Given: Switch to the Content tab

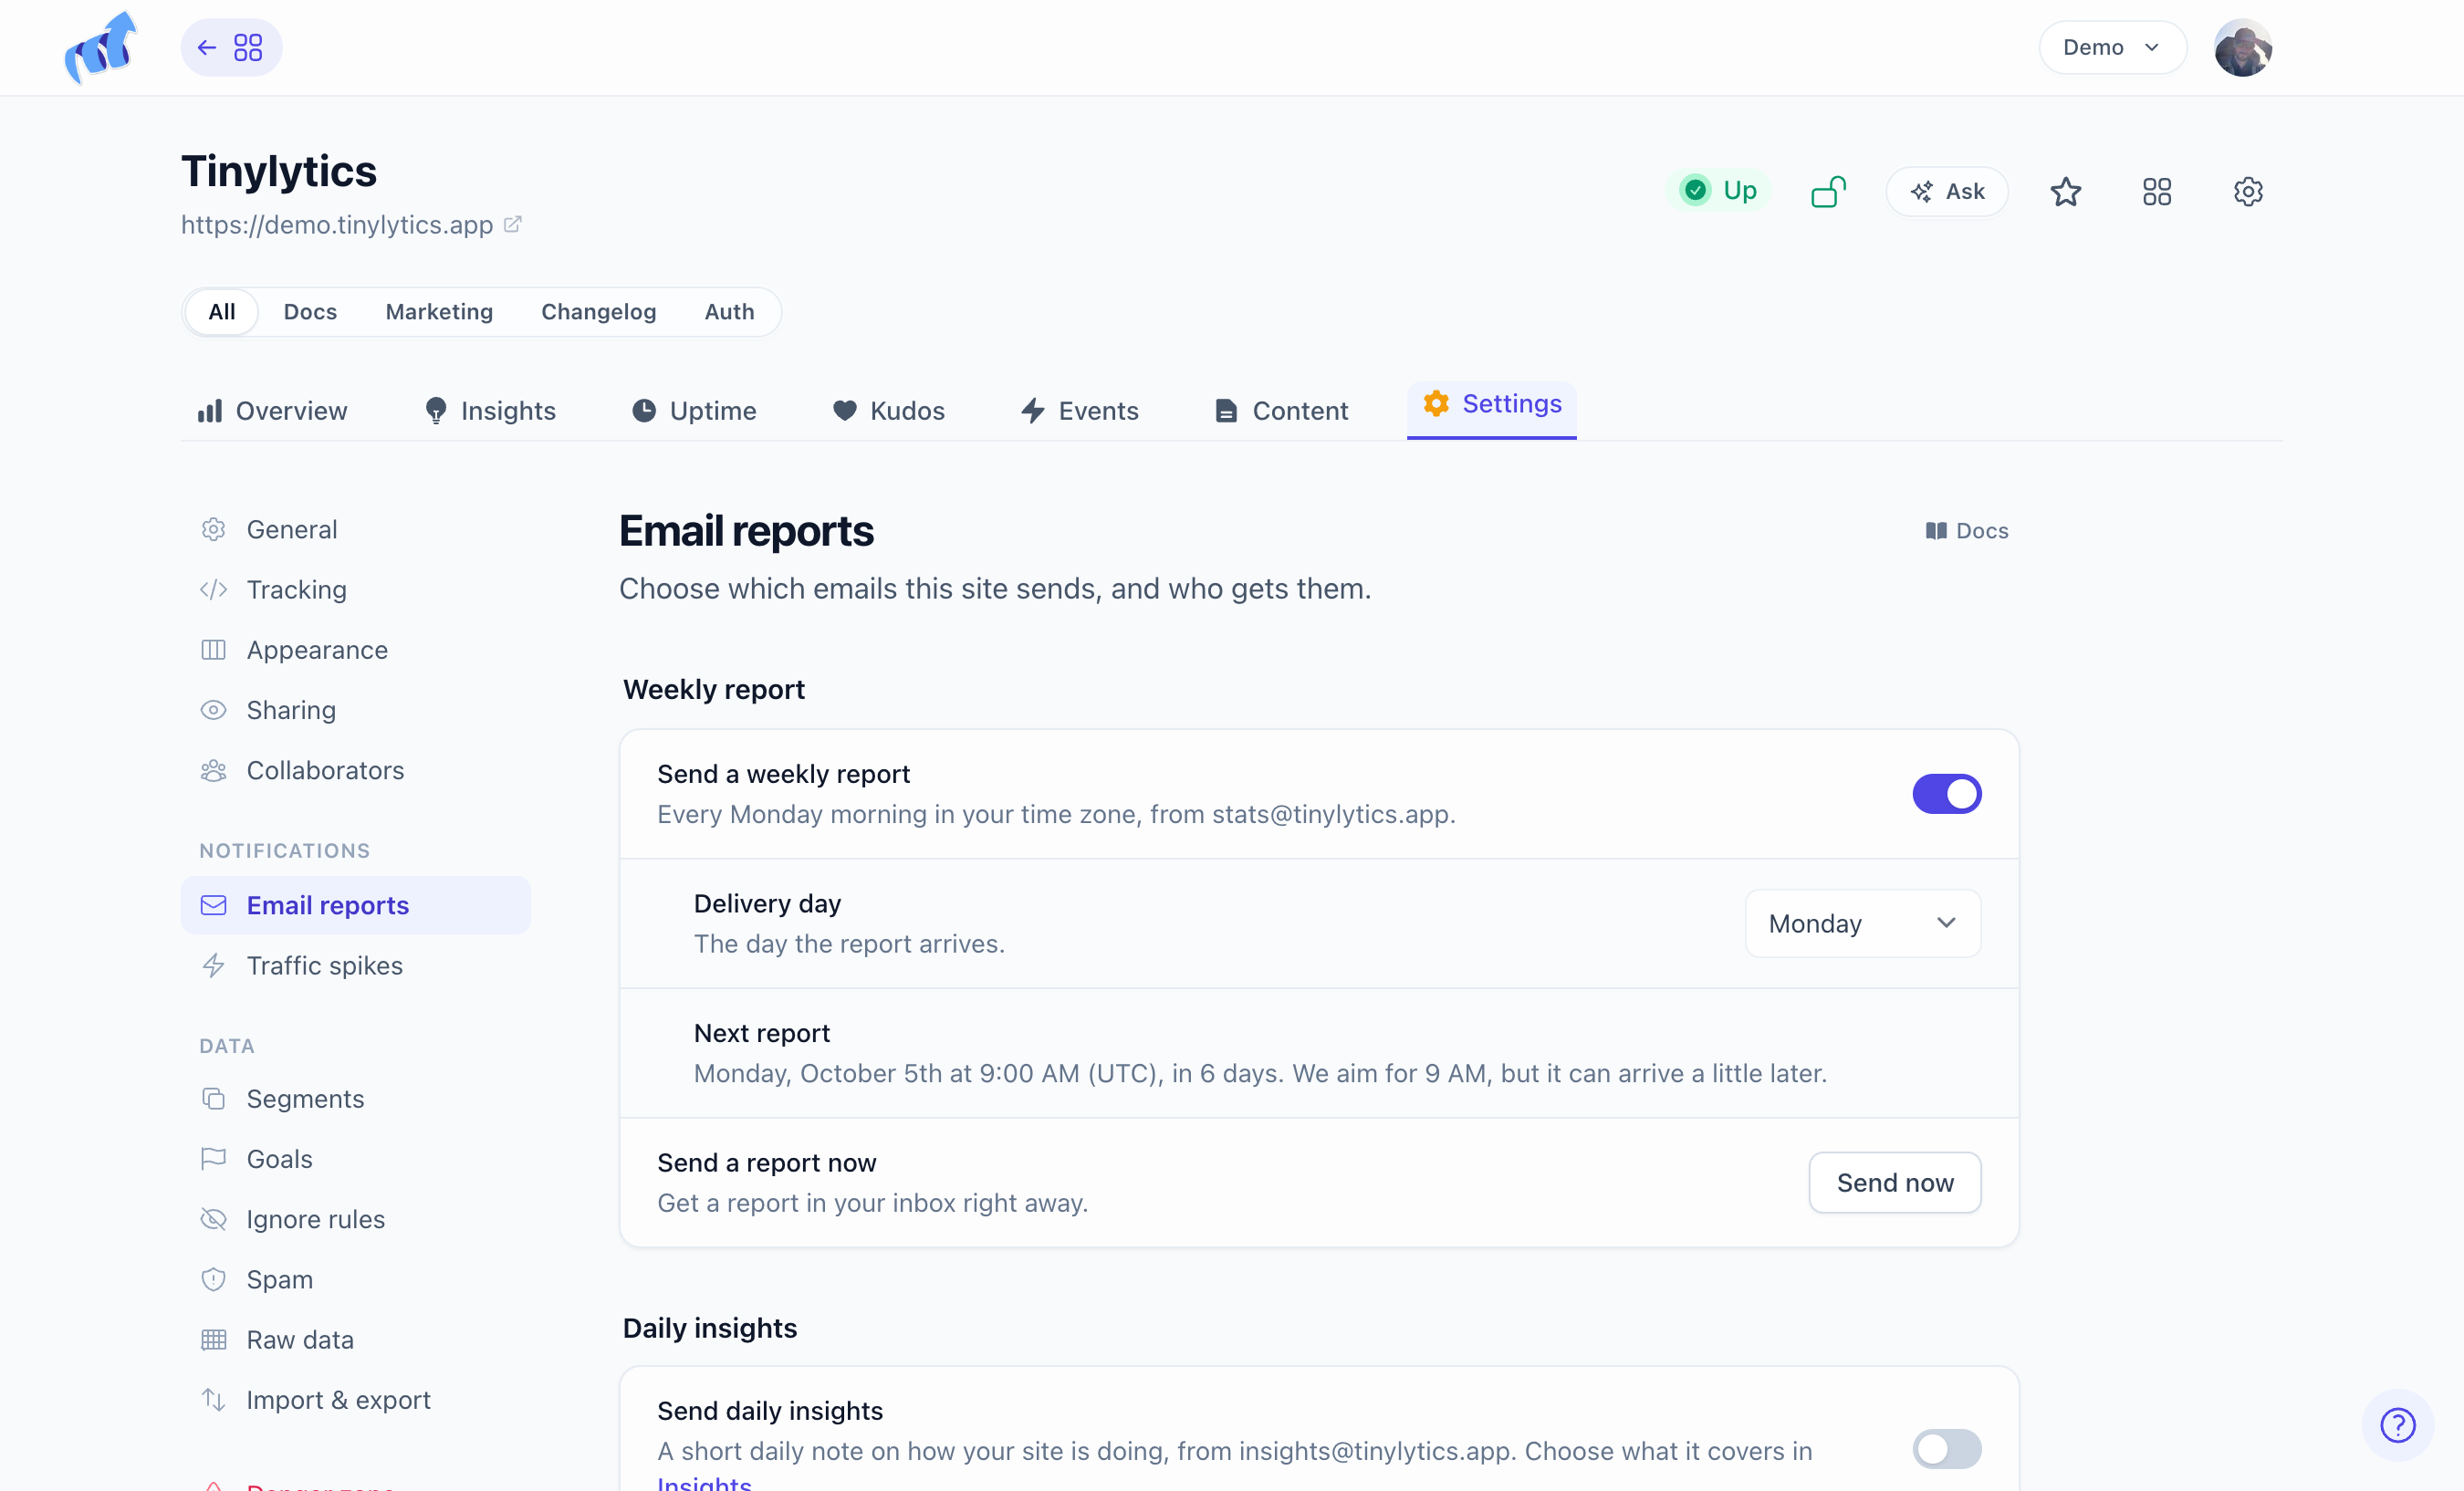Looking at the screenshot, I should click(1281, 411).
